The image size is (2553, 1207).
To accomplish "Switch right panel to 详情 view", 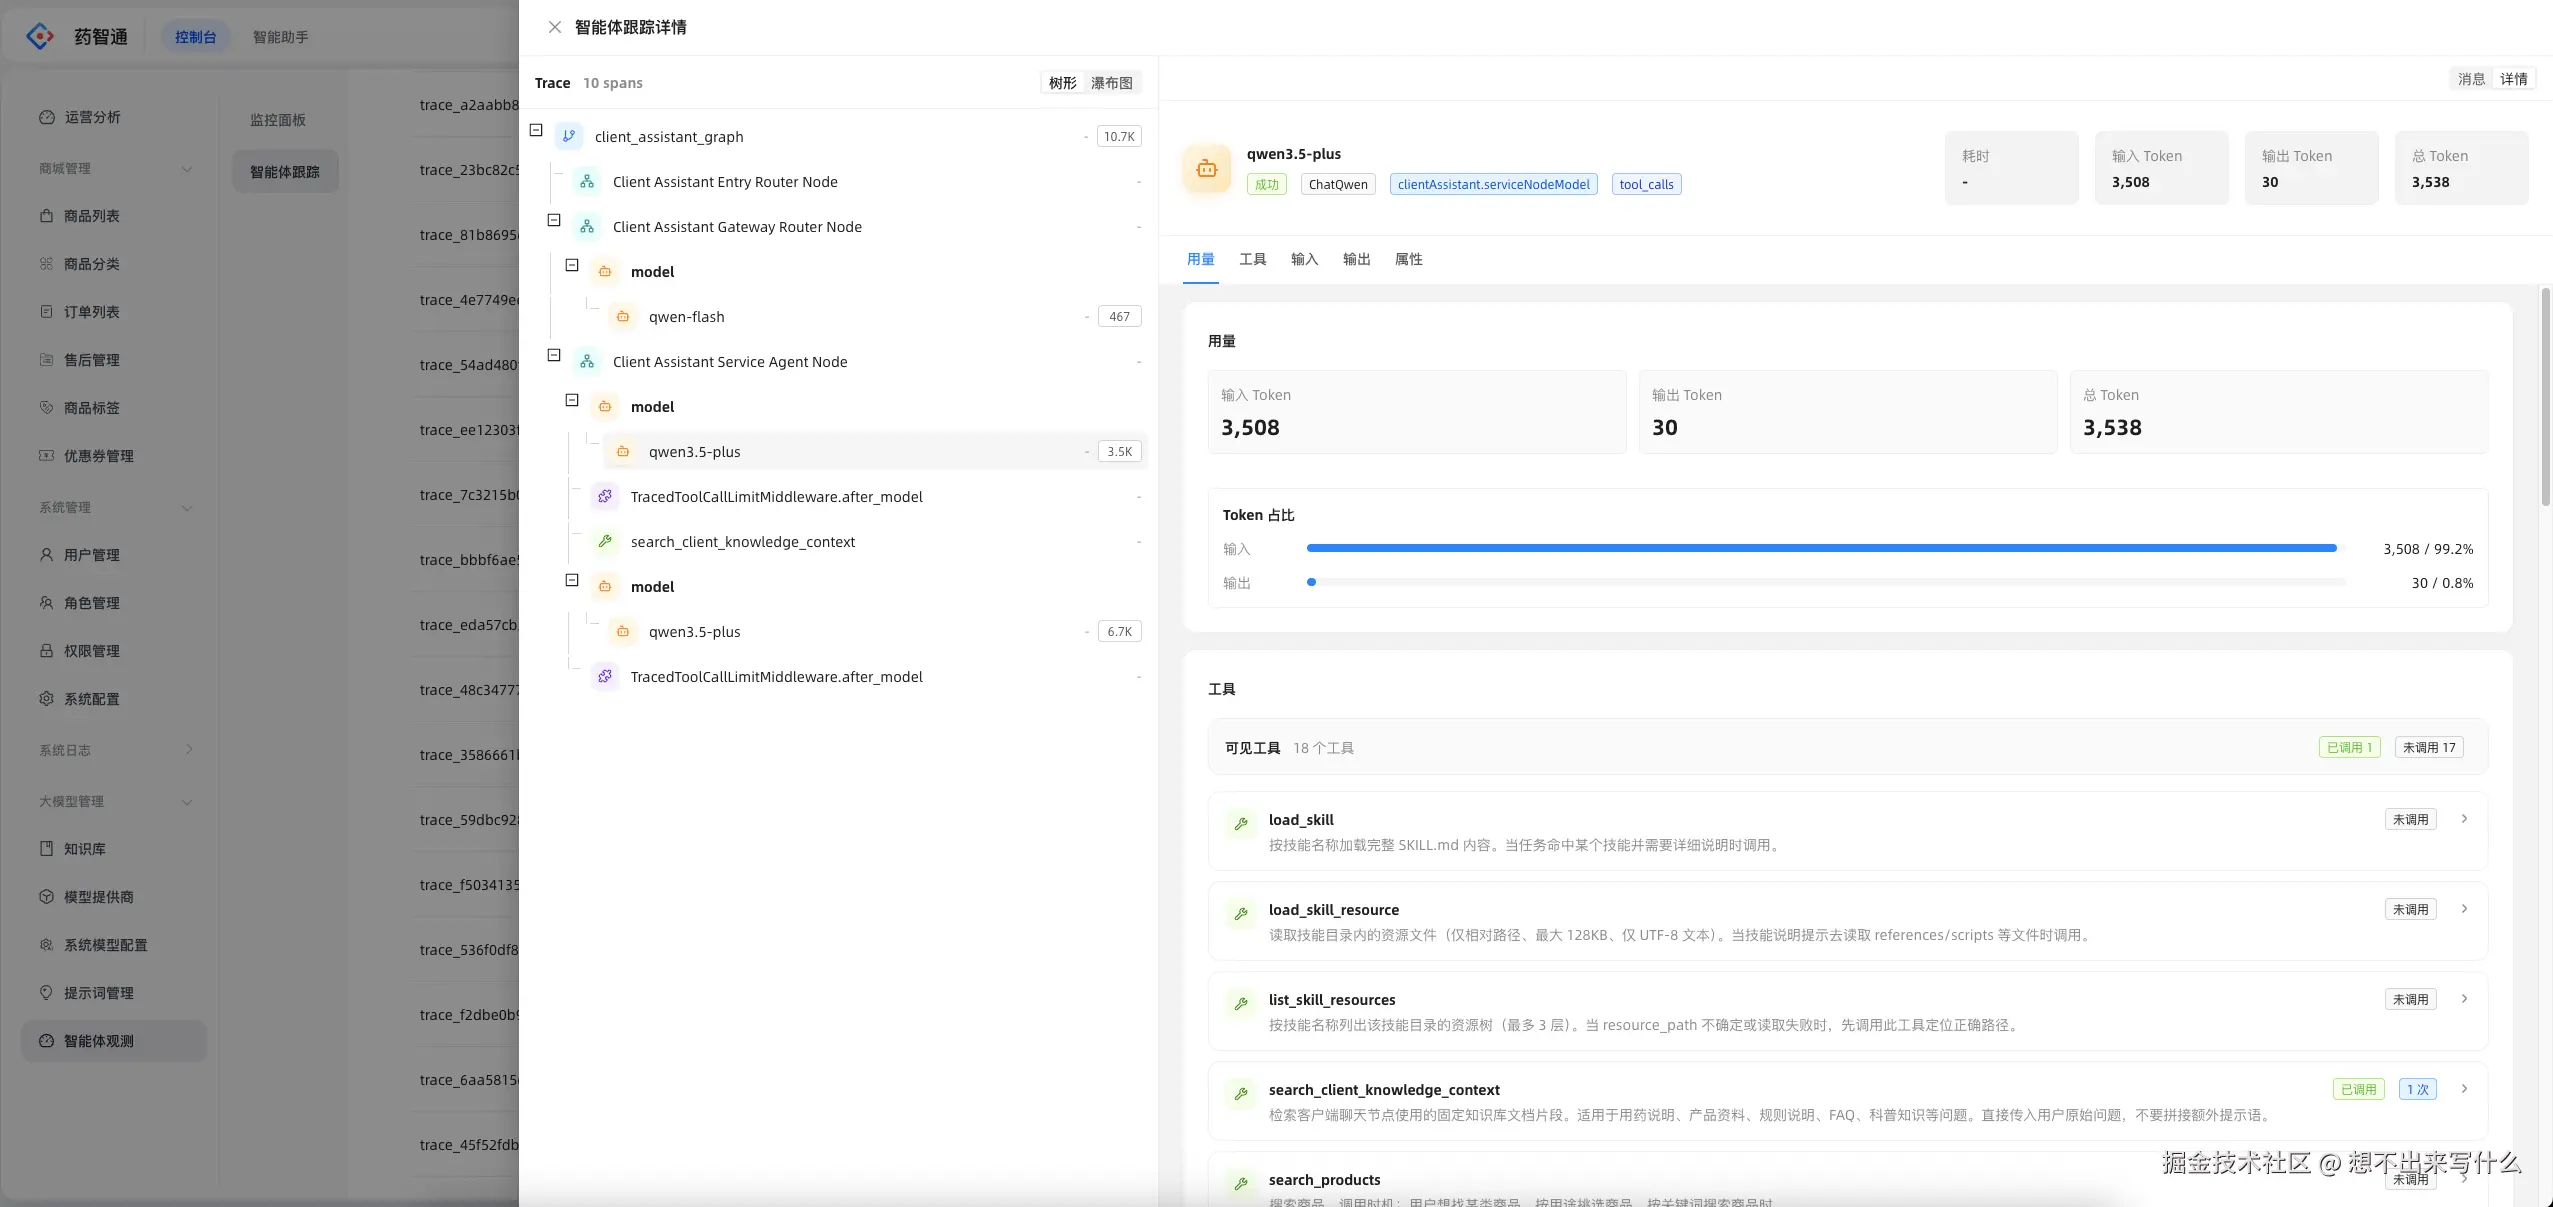I will point(2513,79).
